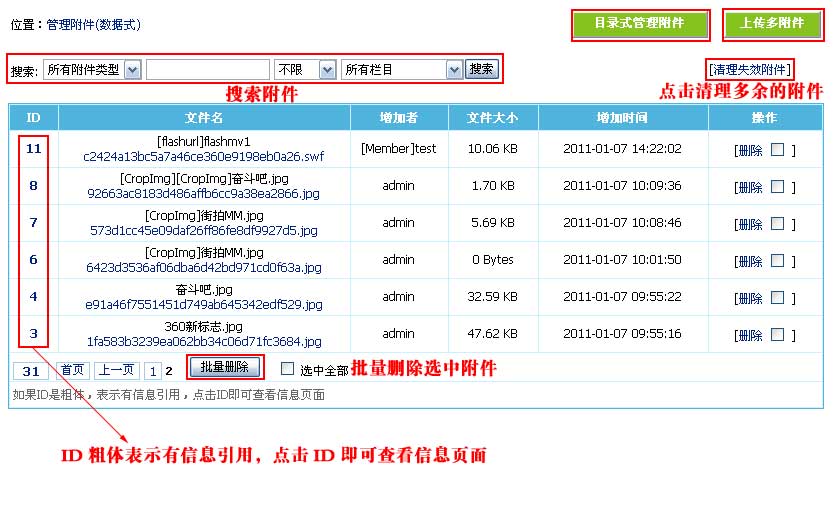
Task: Click the search keyword input field
Action: click(208, 69)
